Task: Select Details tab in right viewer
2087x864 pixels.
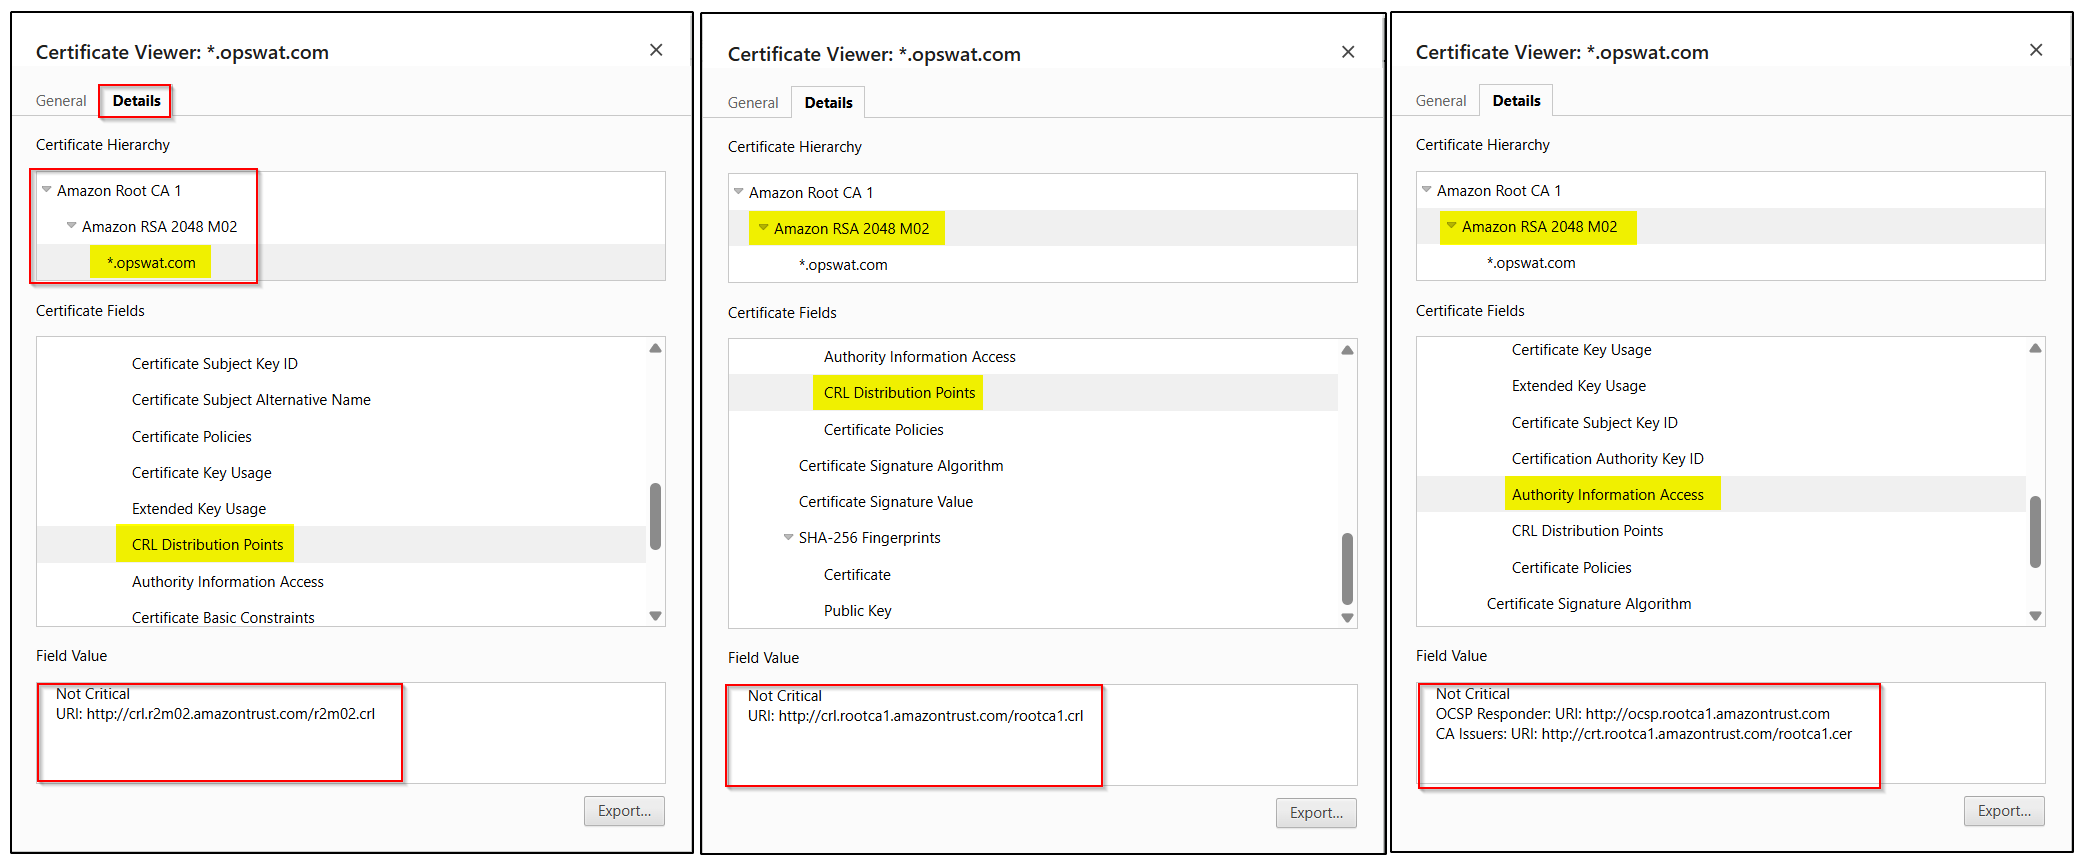Action: point(1516,101)
